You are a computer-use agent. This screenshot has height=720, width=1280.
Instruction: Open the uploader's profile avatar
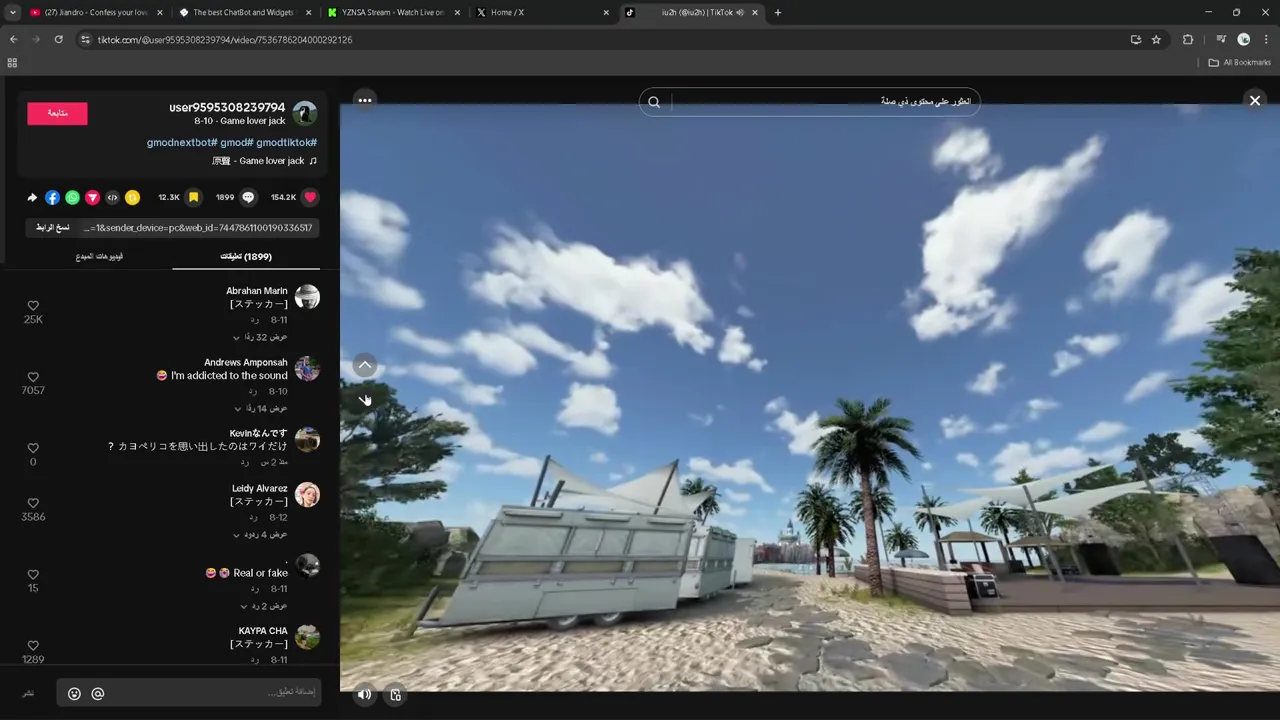click(x=305, y=113)
